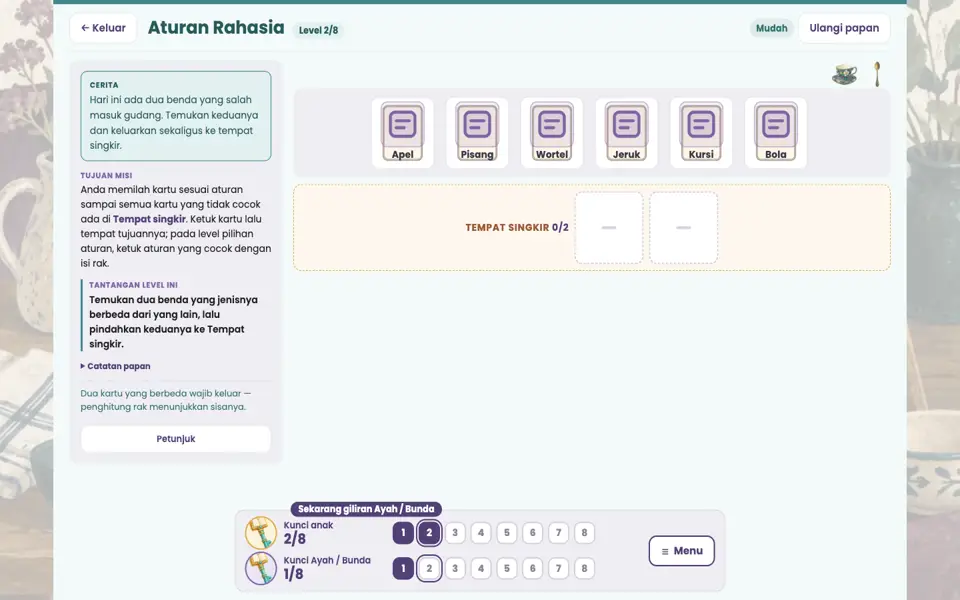Image resolution: width=960 pixels, height=600 pixels.
Task: Select Kunci anak level 8
Action: [584, 533]
